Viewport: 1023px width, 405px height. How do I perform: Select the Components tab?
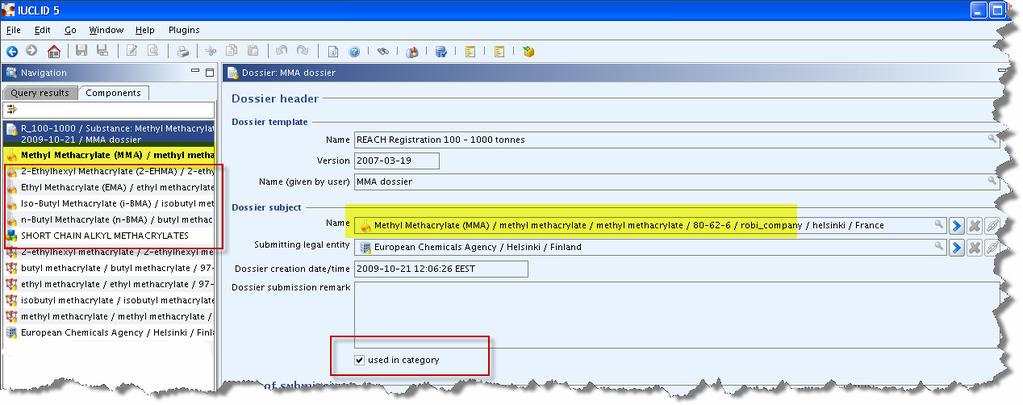tap(114, 93)
